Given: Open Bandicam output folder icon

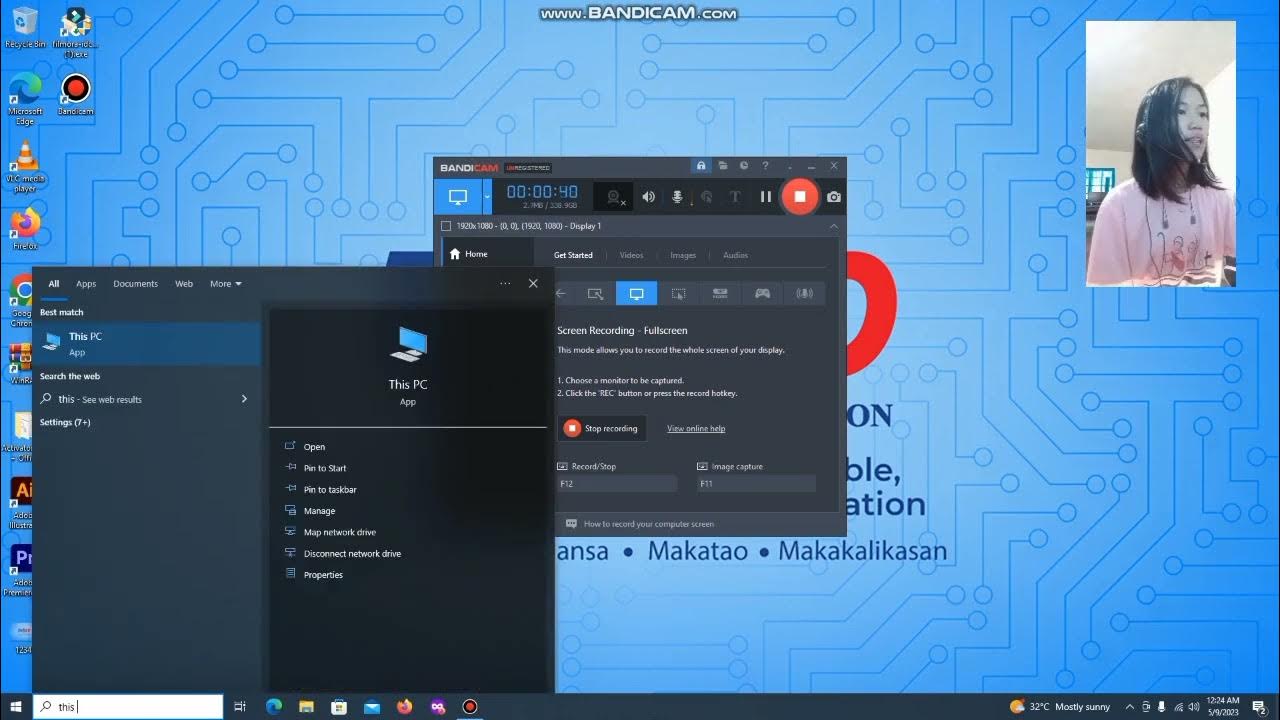Looking at the screenshot, I should 723,166.
